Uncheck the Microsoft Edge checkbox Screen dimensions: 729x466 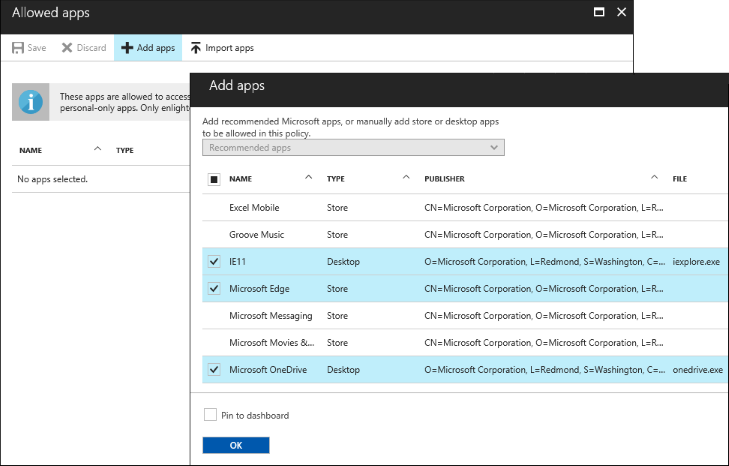click(x=214, y=289)
